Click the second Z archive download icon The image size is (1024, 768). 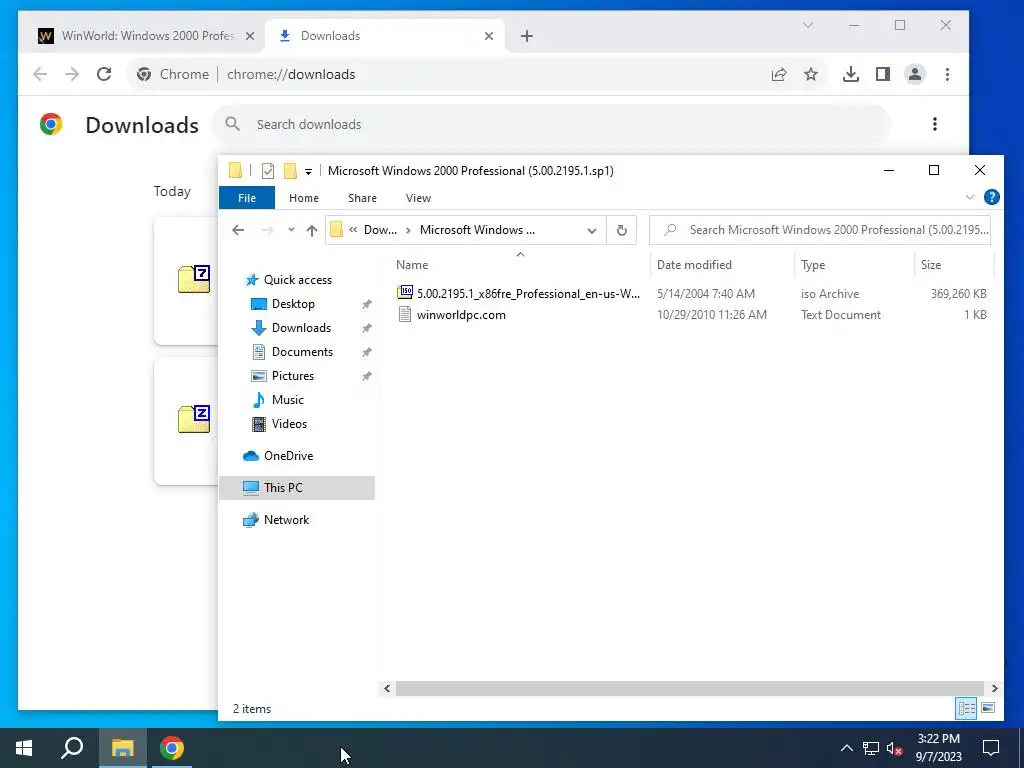[x=194, y=419]
